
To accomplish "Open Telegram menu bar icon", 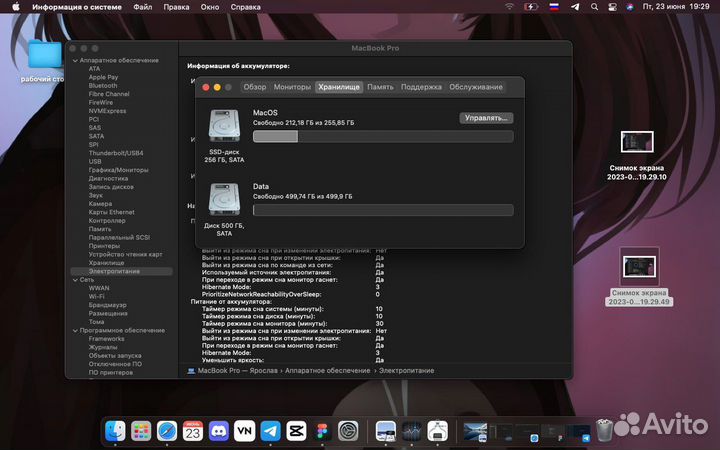I will [x=575, y=7].
